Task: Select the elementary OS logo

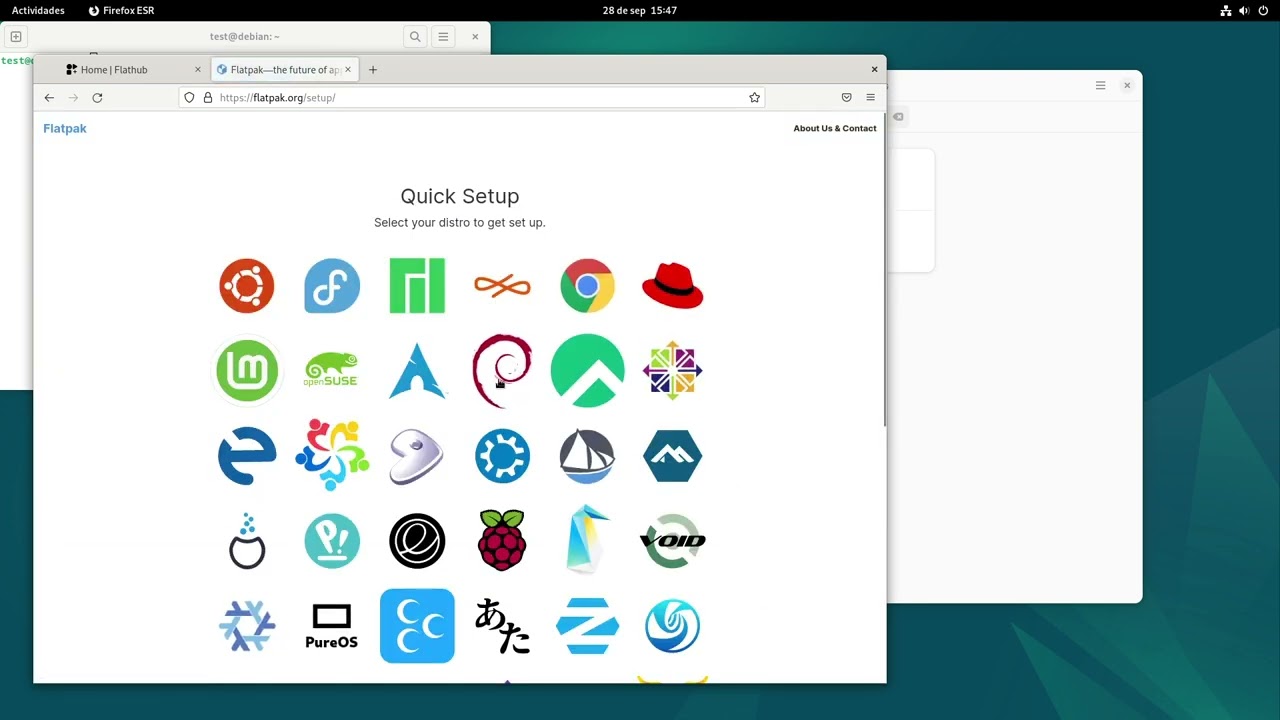Action: point(417,541)
